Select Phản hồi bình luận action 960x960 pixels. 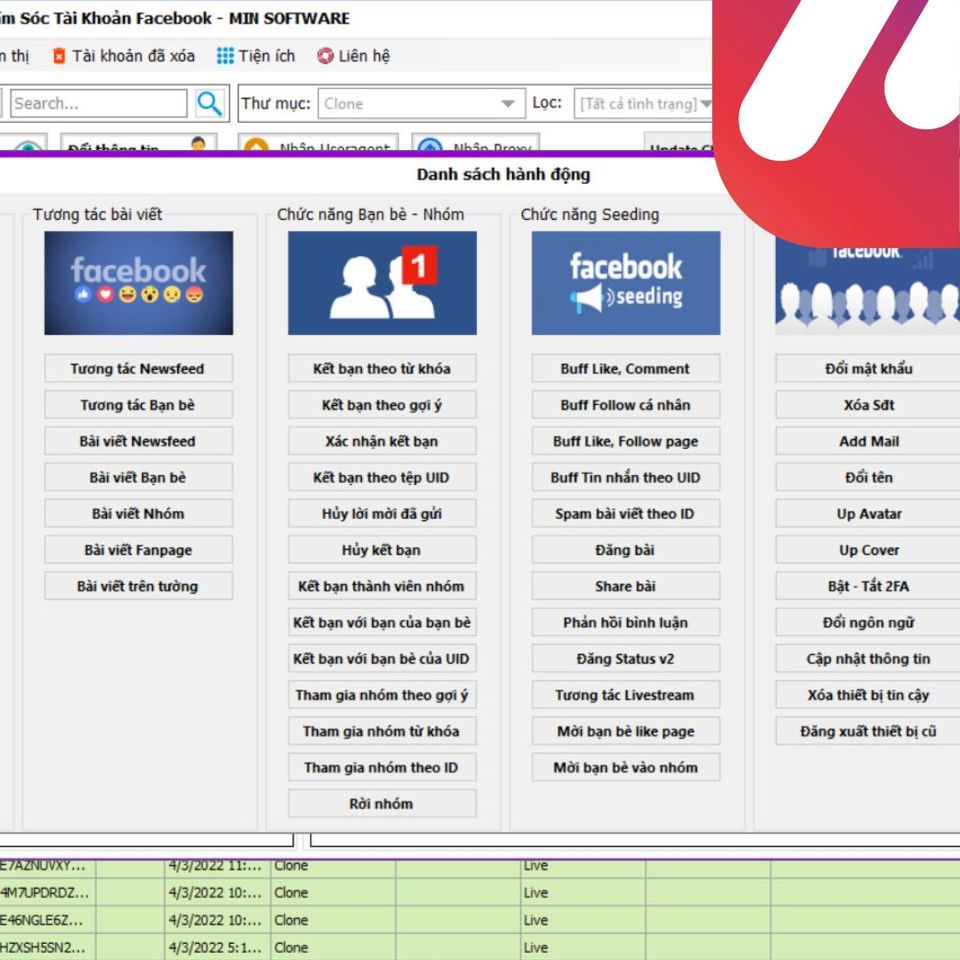pos(626,622)
